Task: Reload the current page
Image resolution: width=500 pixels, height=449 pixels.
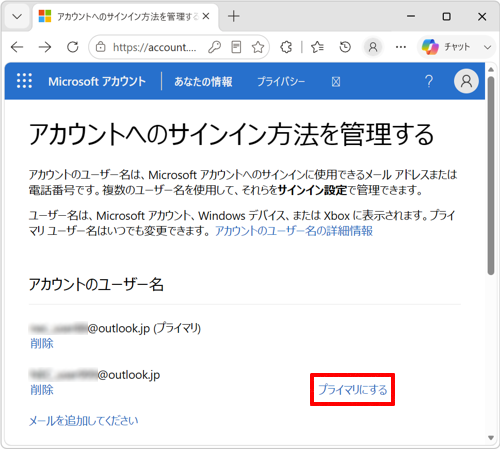Action: [x=73, y=47]
